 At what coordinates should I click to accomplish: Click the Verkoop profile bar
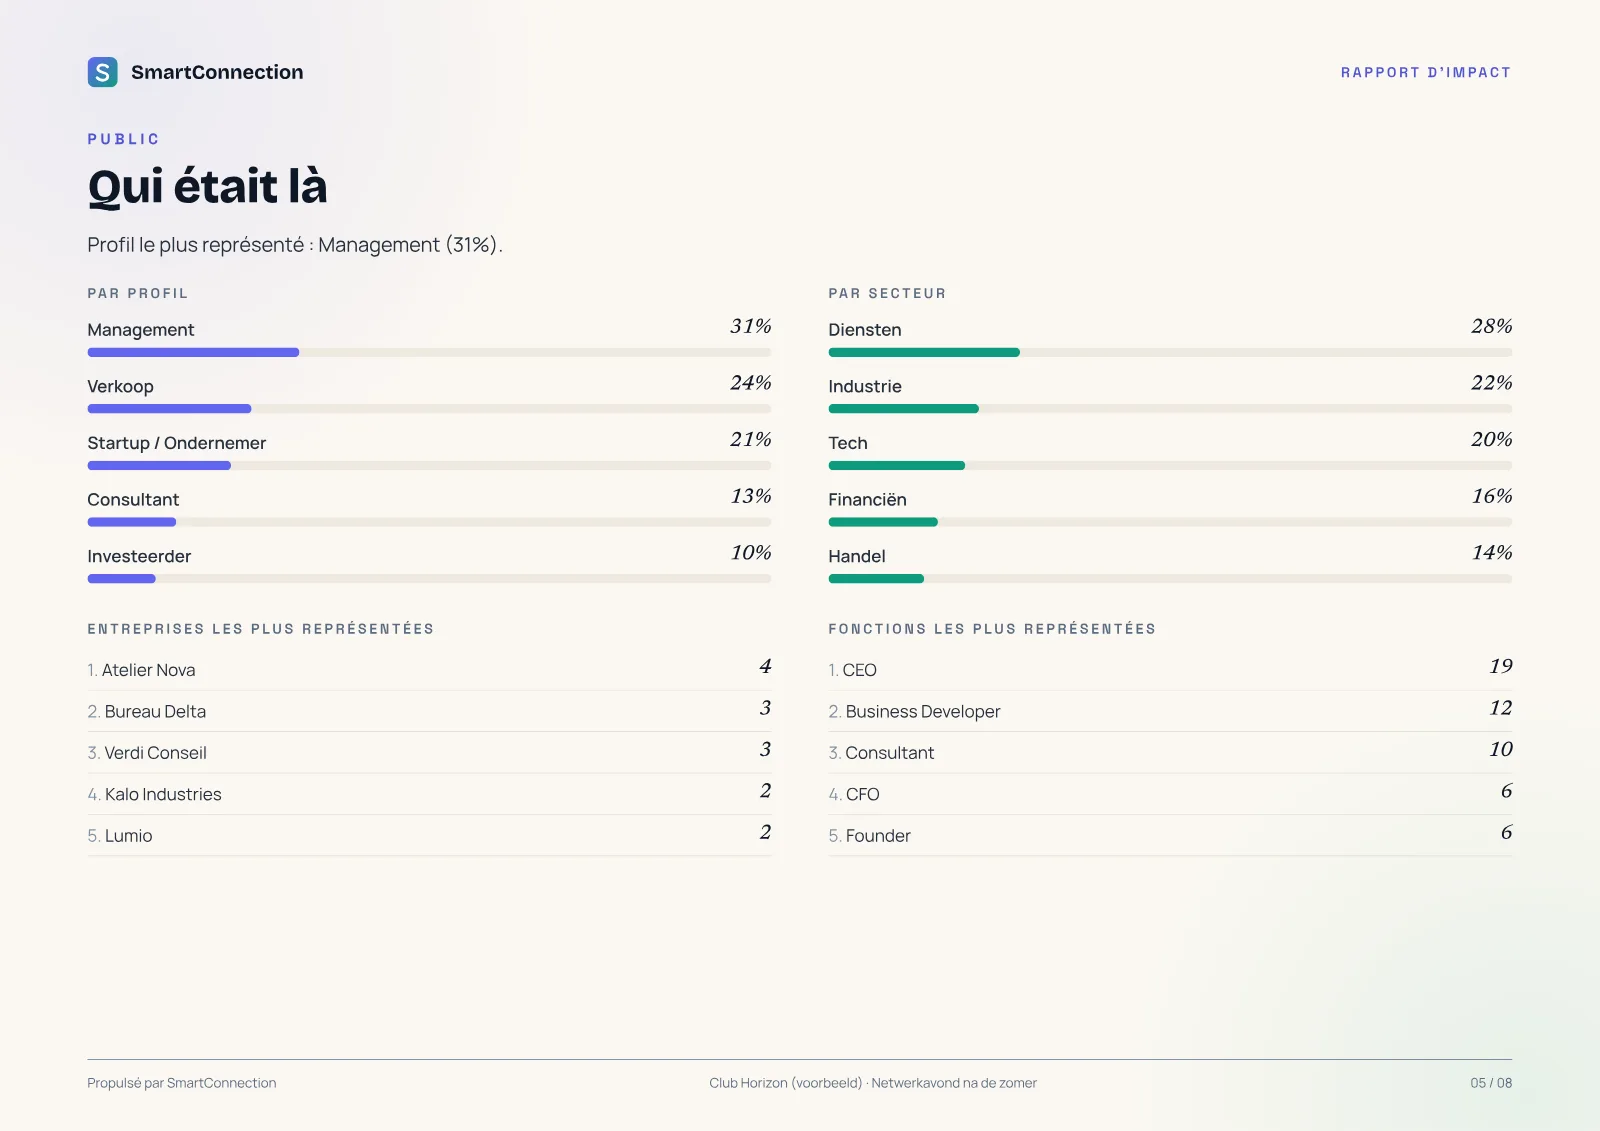tap(429, 409)
